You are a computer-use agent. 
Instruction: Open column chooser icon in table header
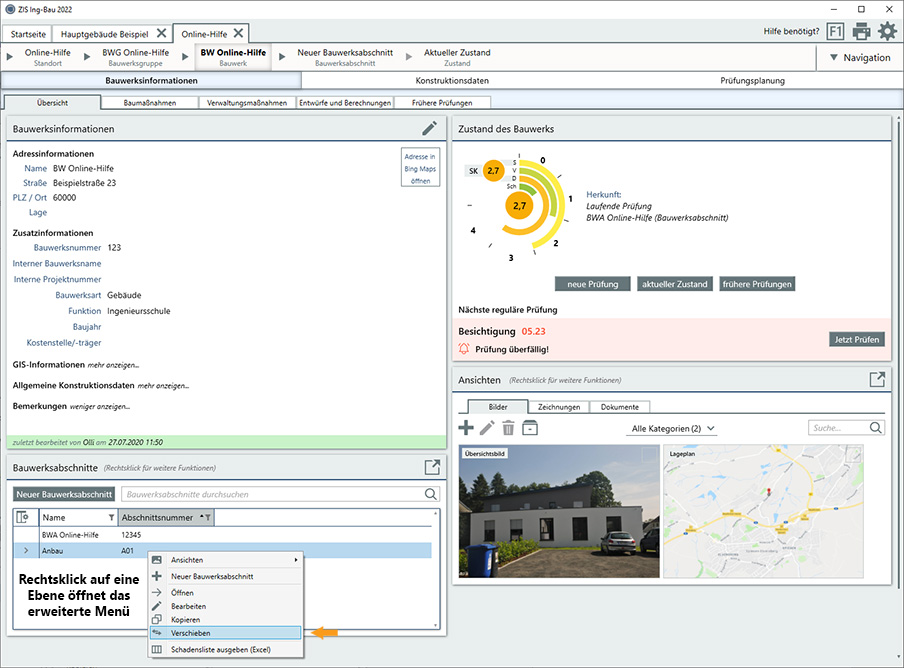(22, 517)
